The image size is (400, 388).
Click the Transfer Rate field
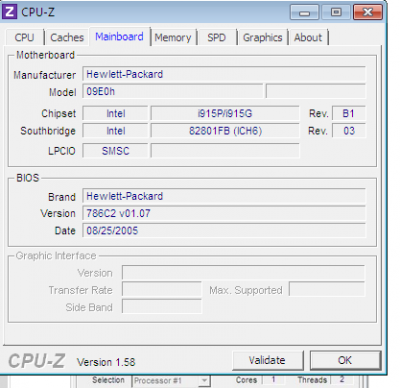162,289
